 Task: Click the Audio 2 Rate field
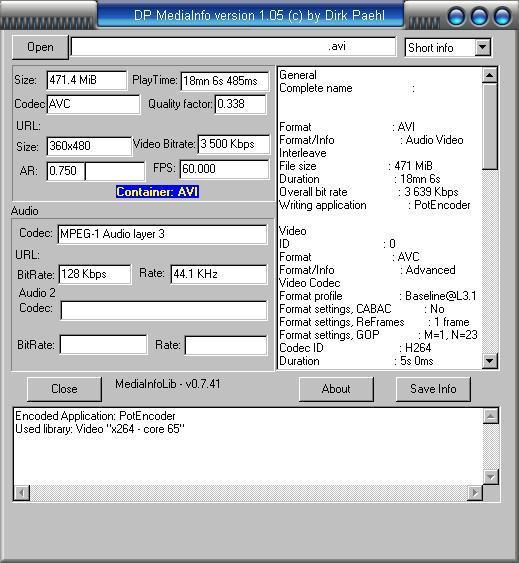tap(226, 345)
